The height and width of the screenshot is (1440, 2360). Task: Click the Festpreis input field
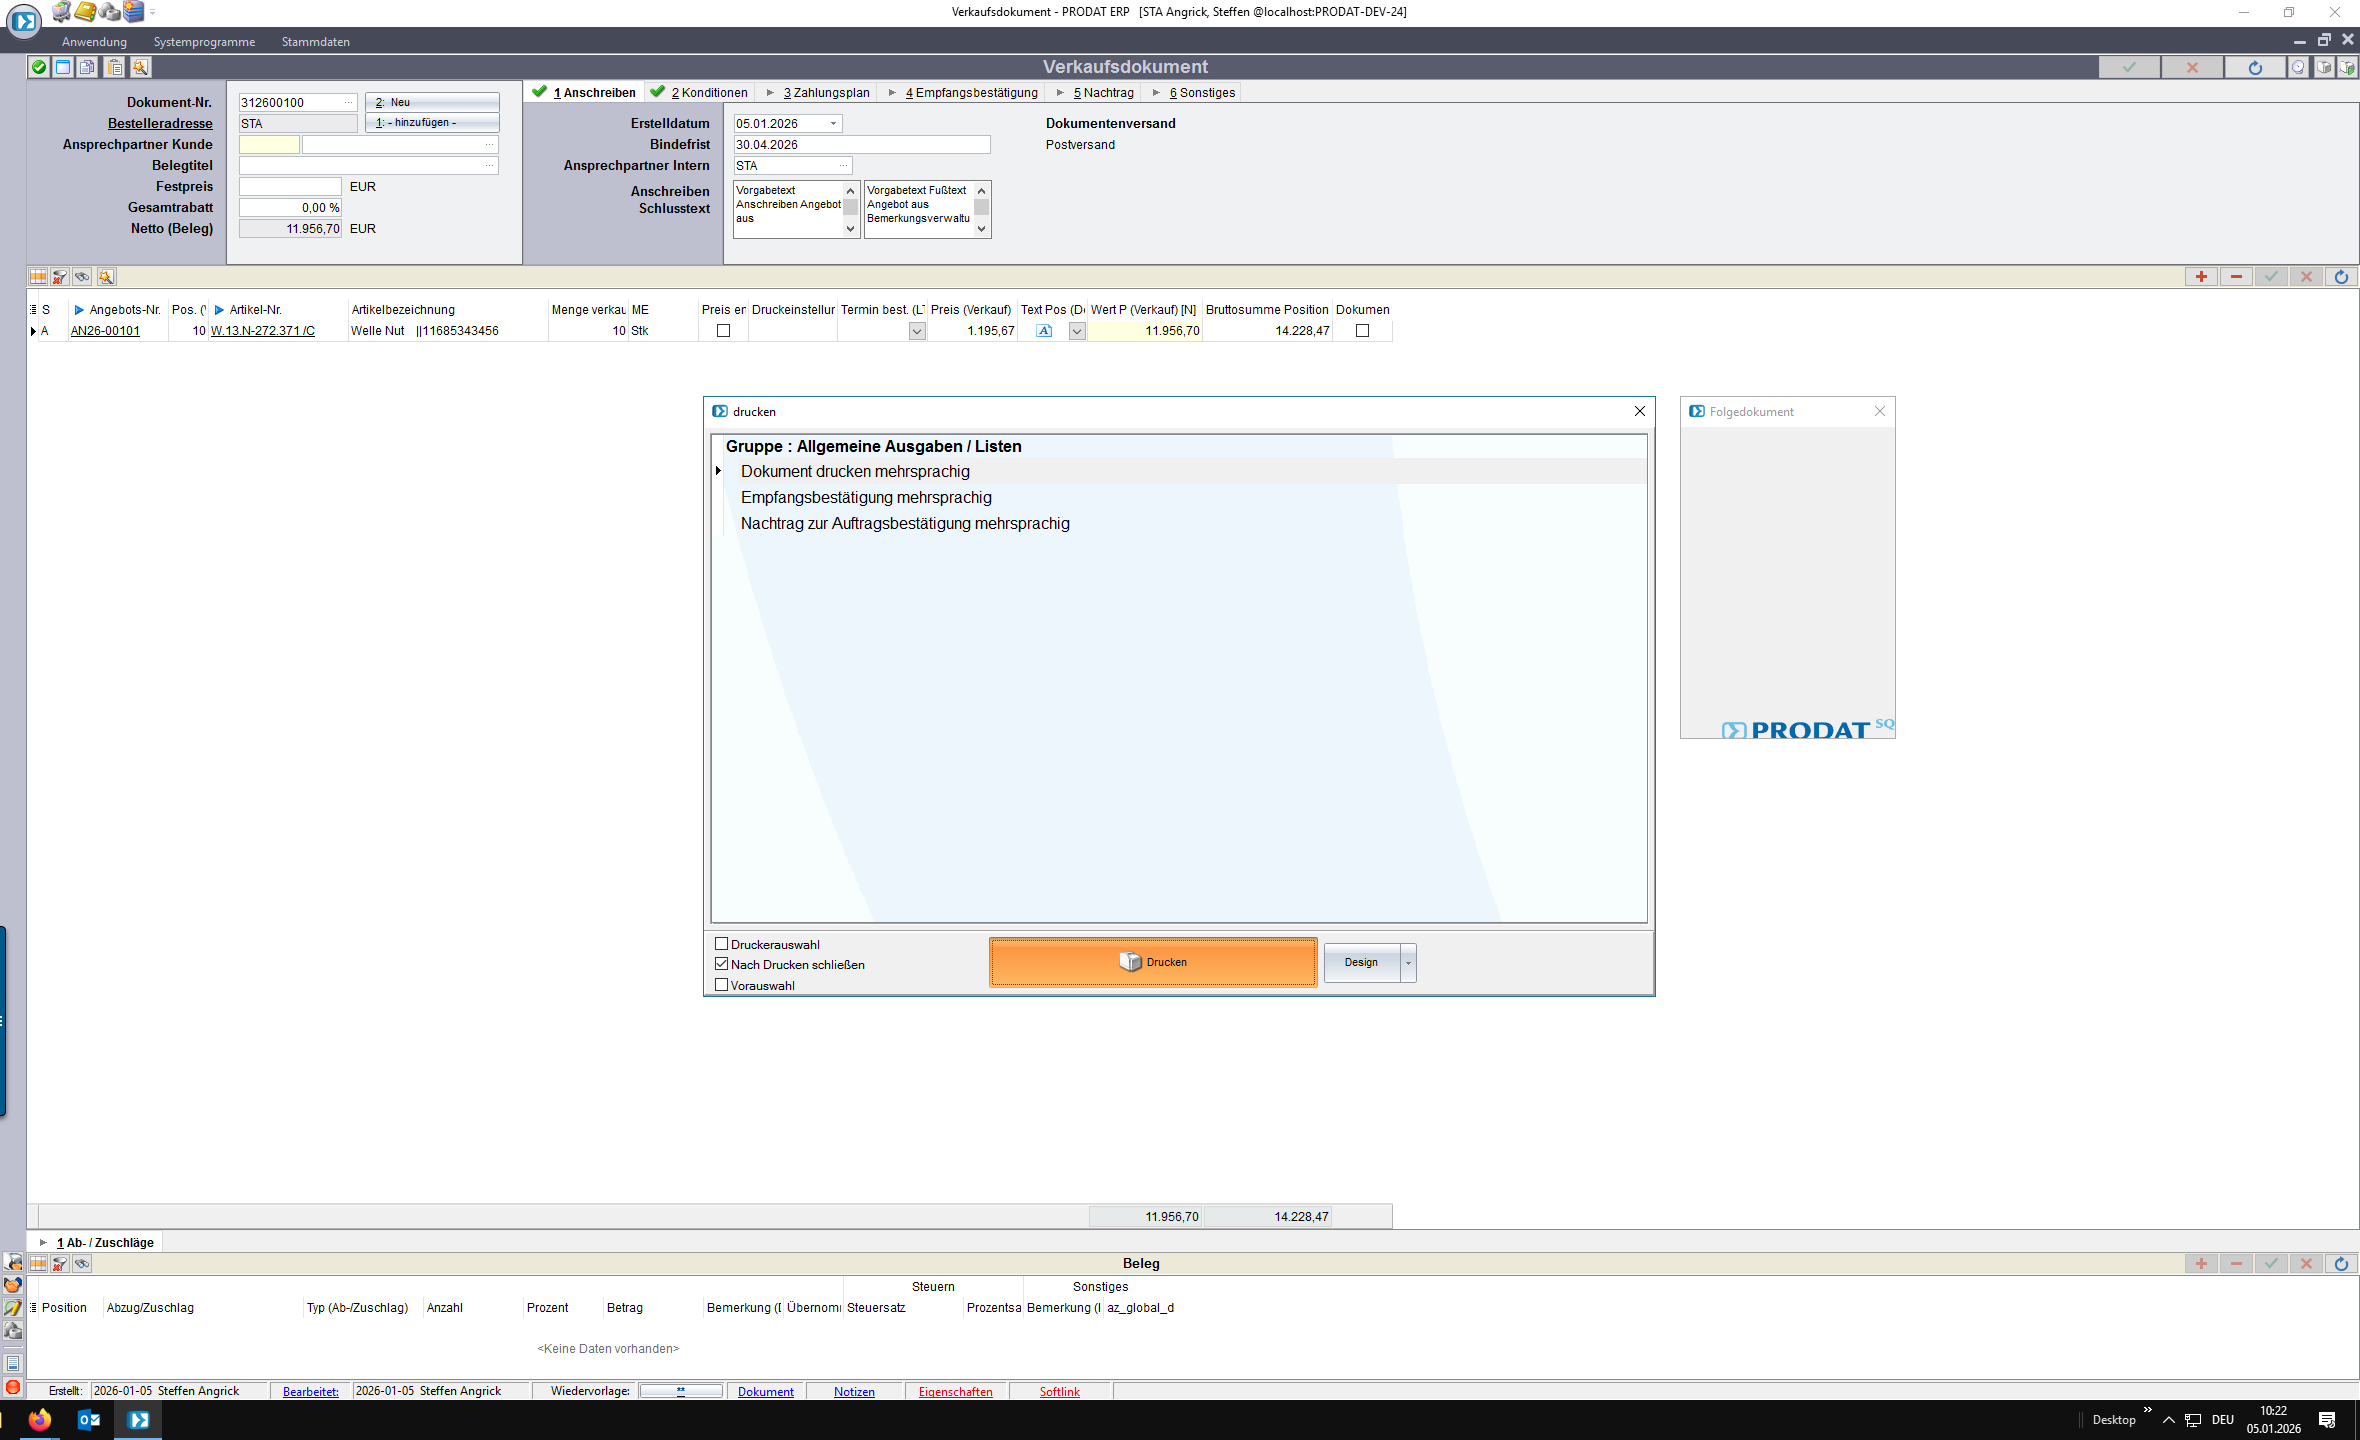[x=290, y=187]
